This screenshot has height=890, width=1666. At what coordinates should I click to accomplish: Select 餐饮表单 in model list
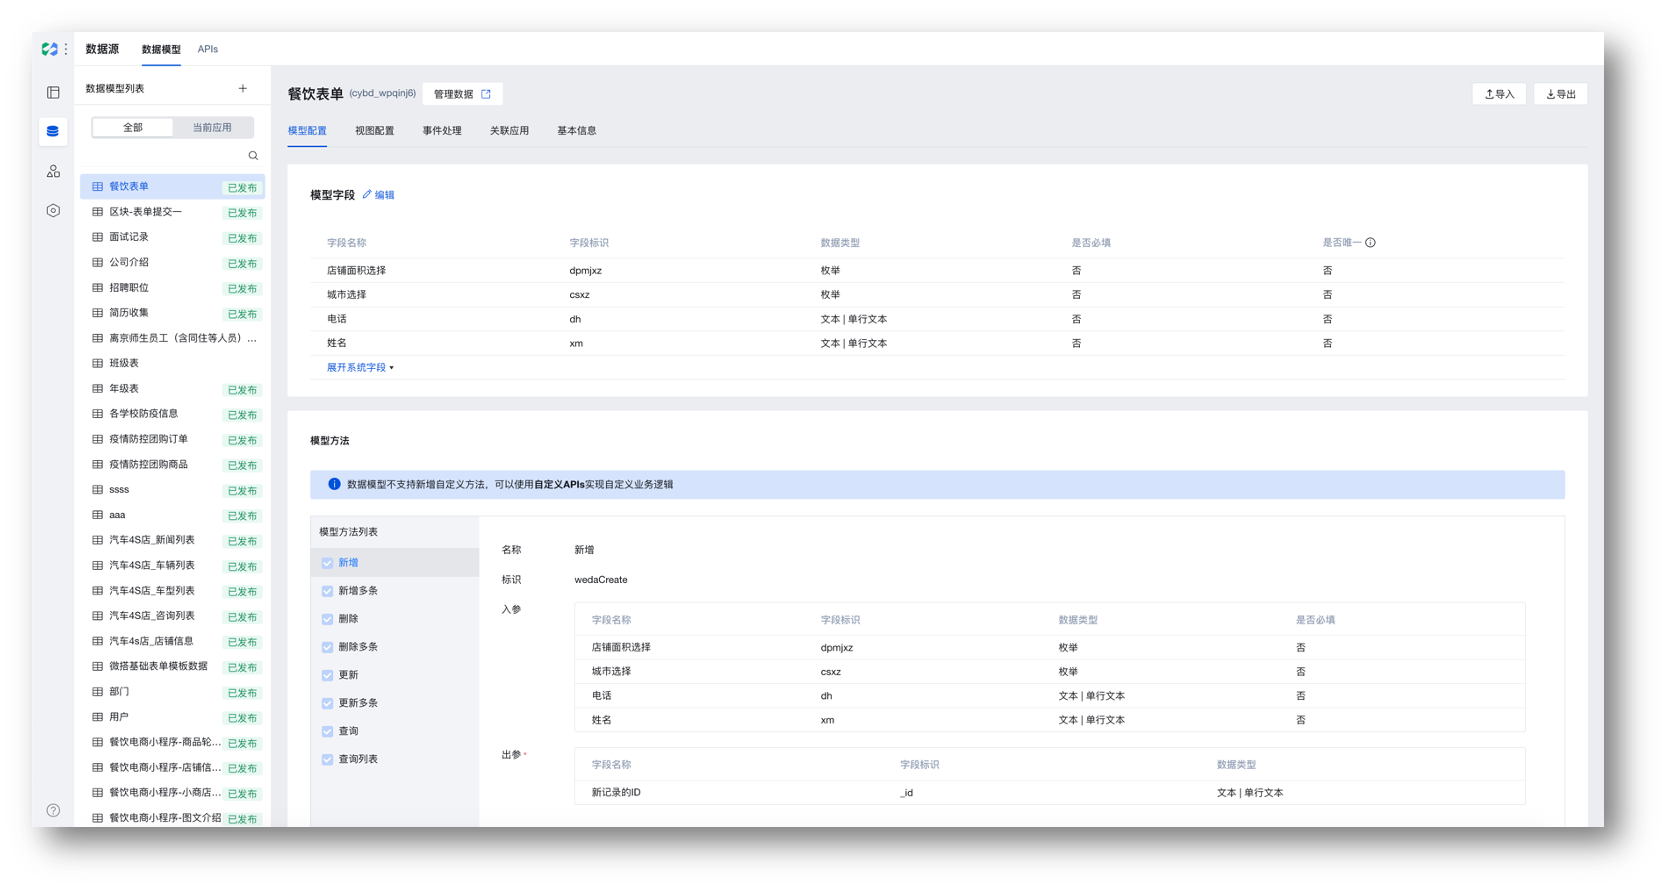[x=172, y=187]
